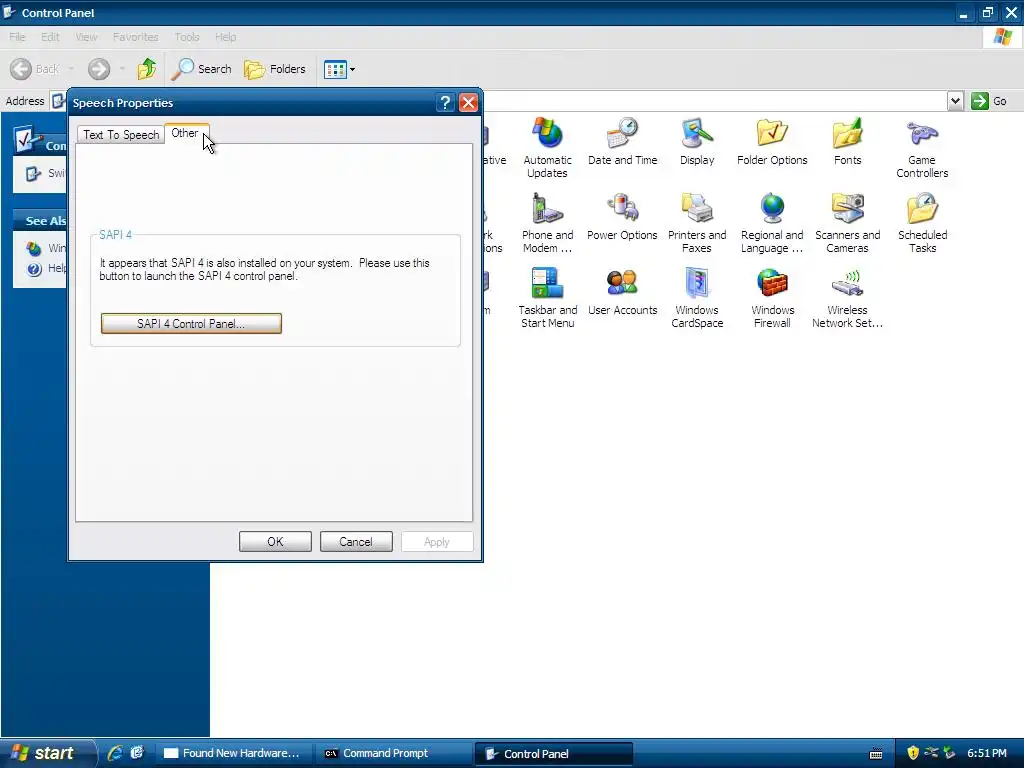
Task: Open the Tools menu
Action: 187,37
